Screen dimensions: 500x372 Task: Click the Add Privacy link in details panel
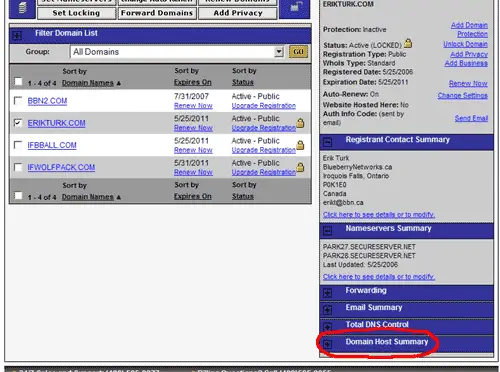(x=469, y=54)
